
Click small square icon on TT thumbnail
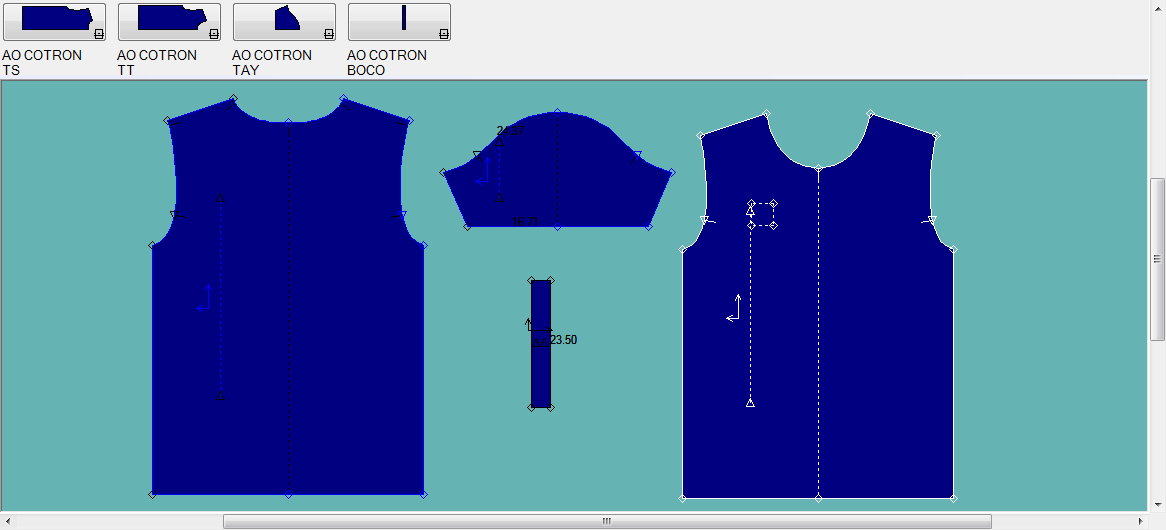213,33
